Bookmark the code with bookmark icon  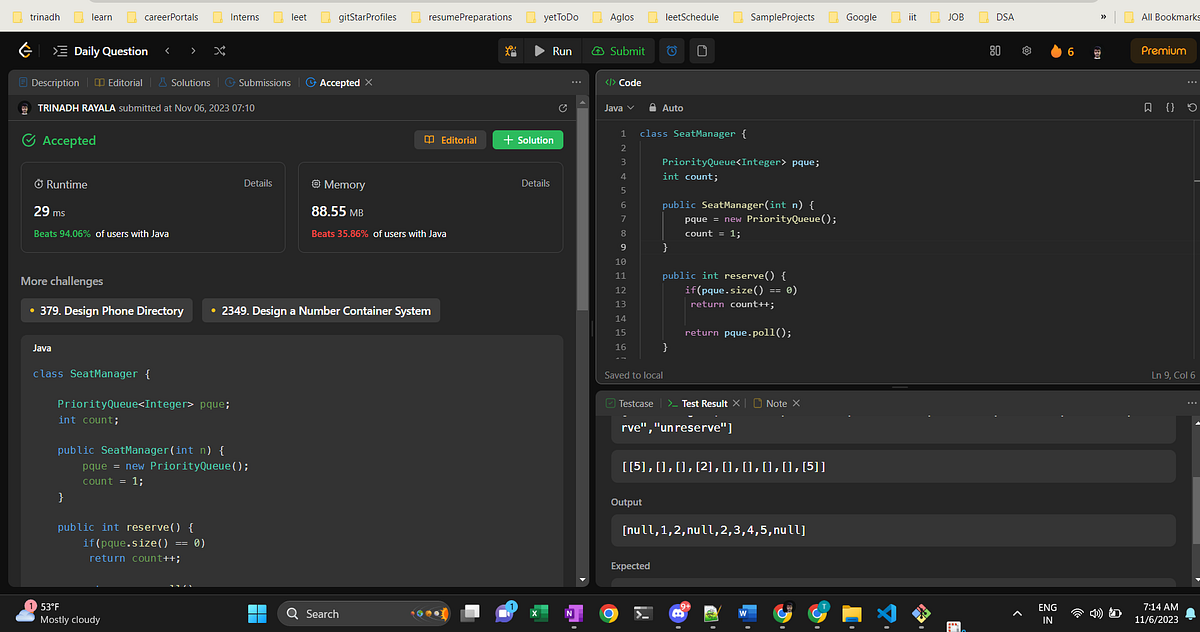click(x=1148, y=108)
